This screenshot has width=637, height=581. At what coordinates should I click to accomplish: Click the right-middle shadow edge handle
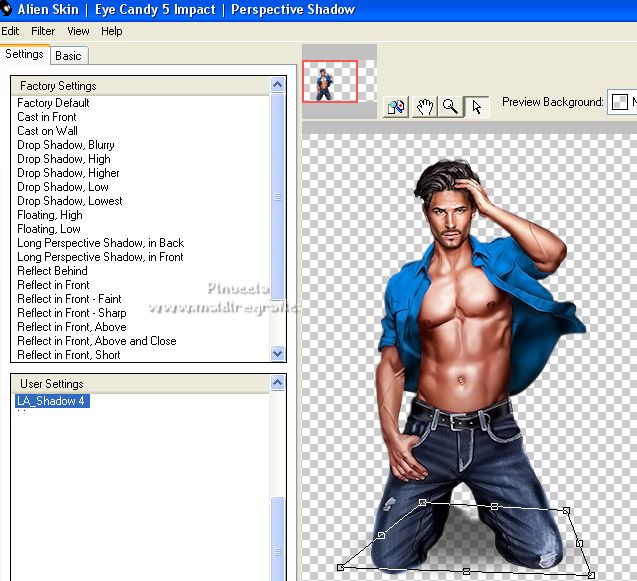click(580, 543)
